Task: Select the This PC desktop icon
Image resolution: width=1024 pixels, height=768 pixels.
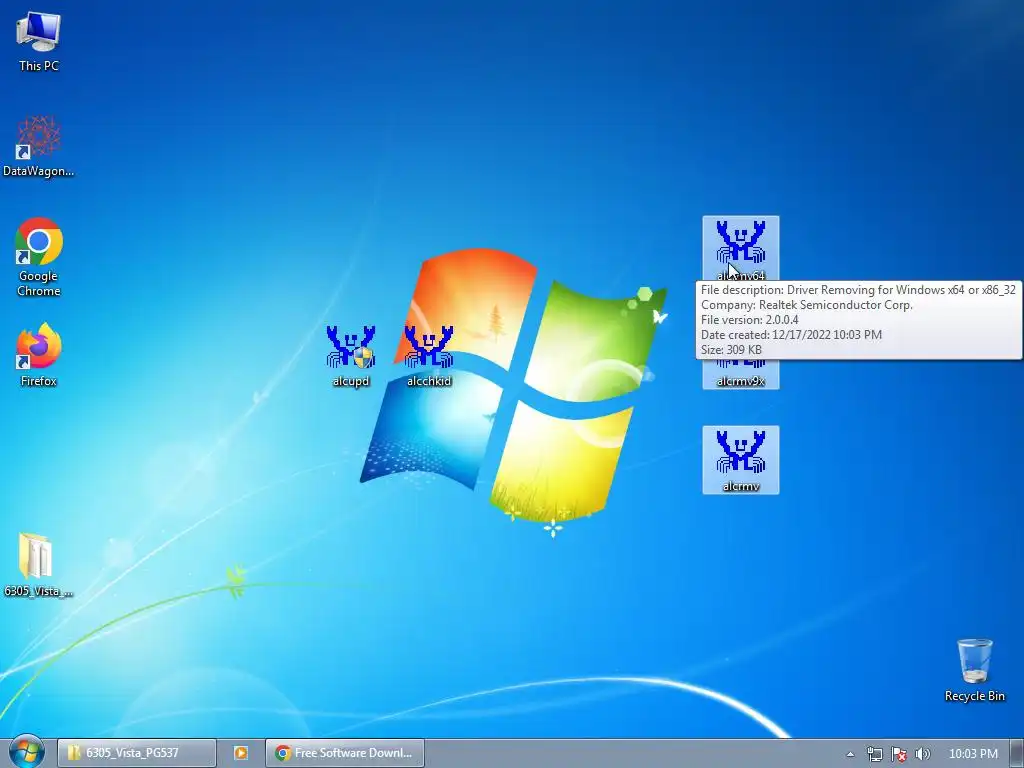Action: click(x=39, y=42)
